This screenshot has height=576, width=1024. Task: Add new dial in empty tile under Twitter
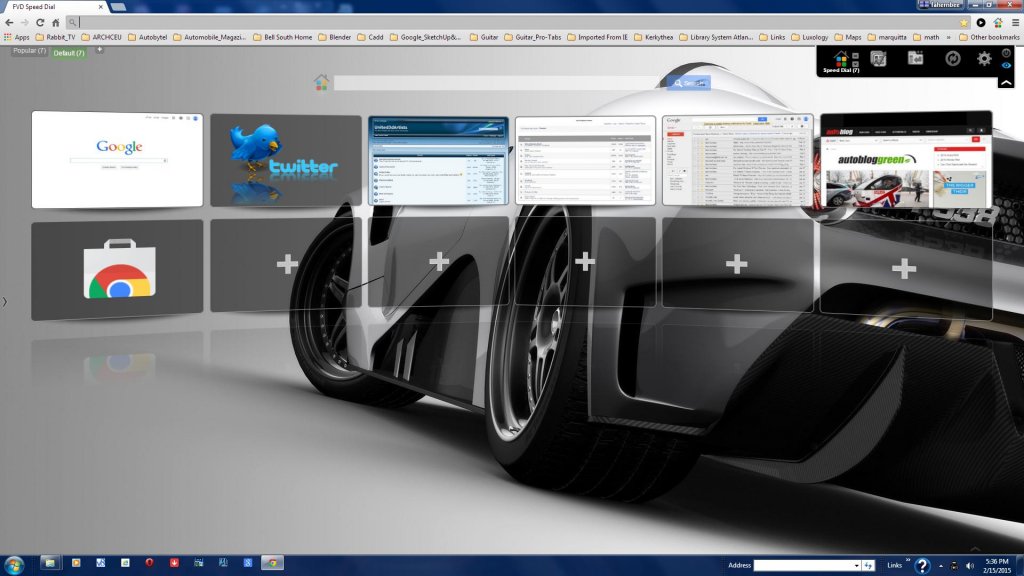tap(286, 264)
